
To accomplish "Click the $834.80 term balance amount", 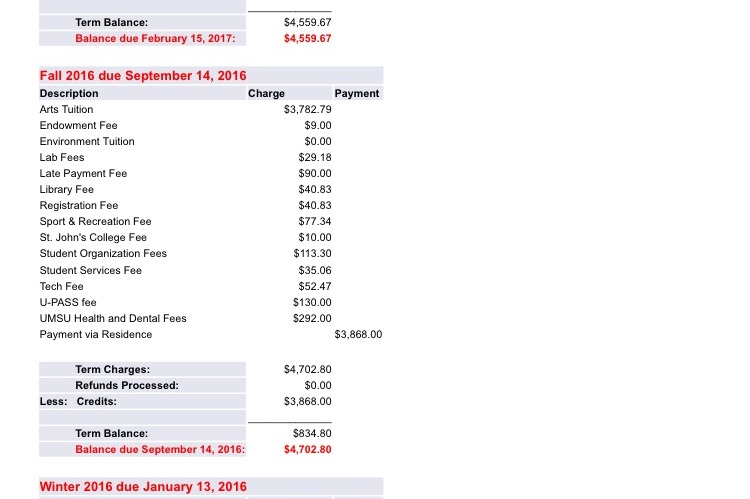I will coord(312,433).
